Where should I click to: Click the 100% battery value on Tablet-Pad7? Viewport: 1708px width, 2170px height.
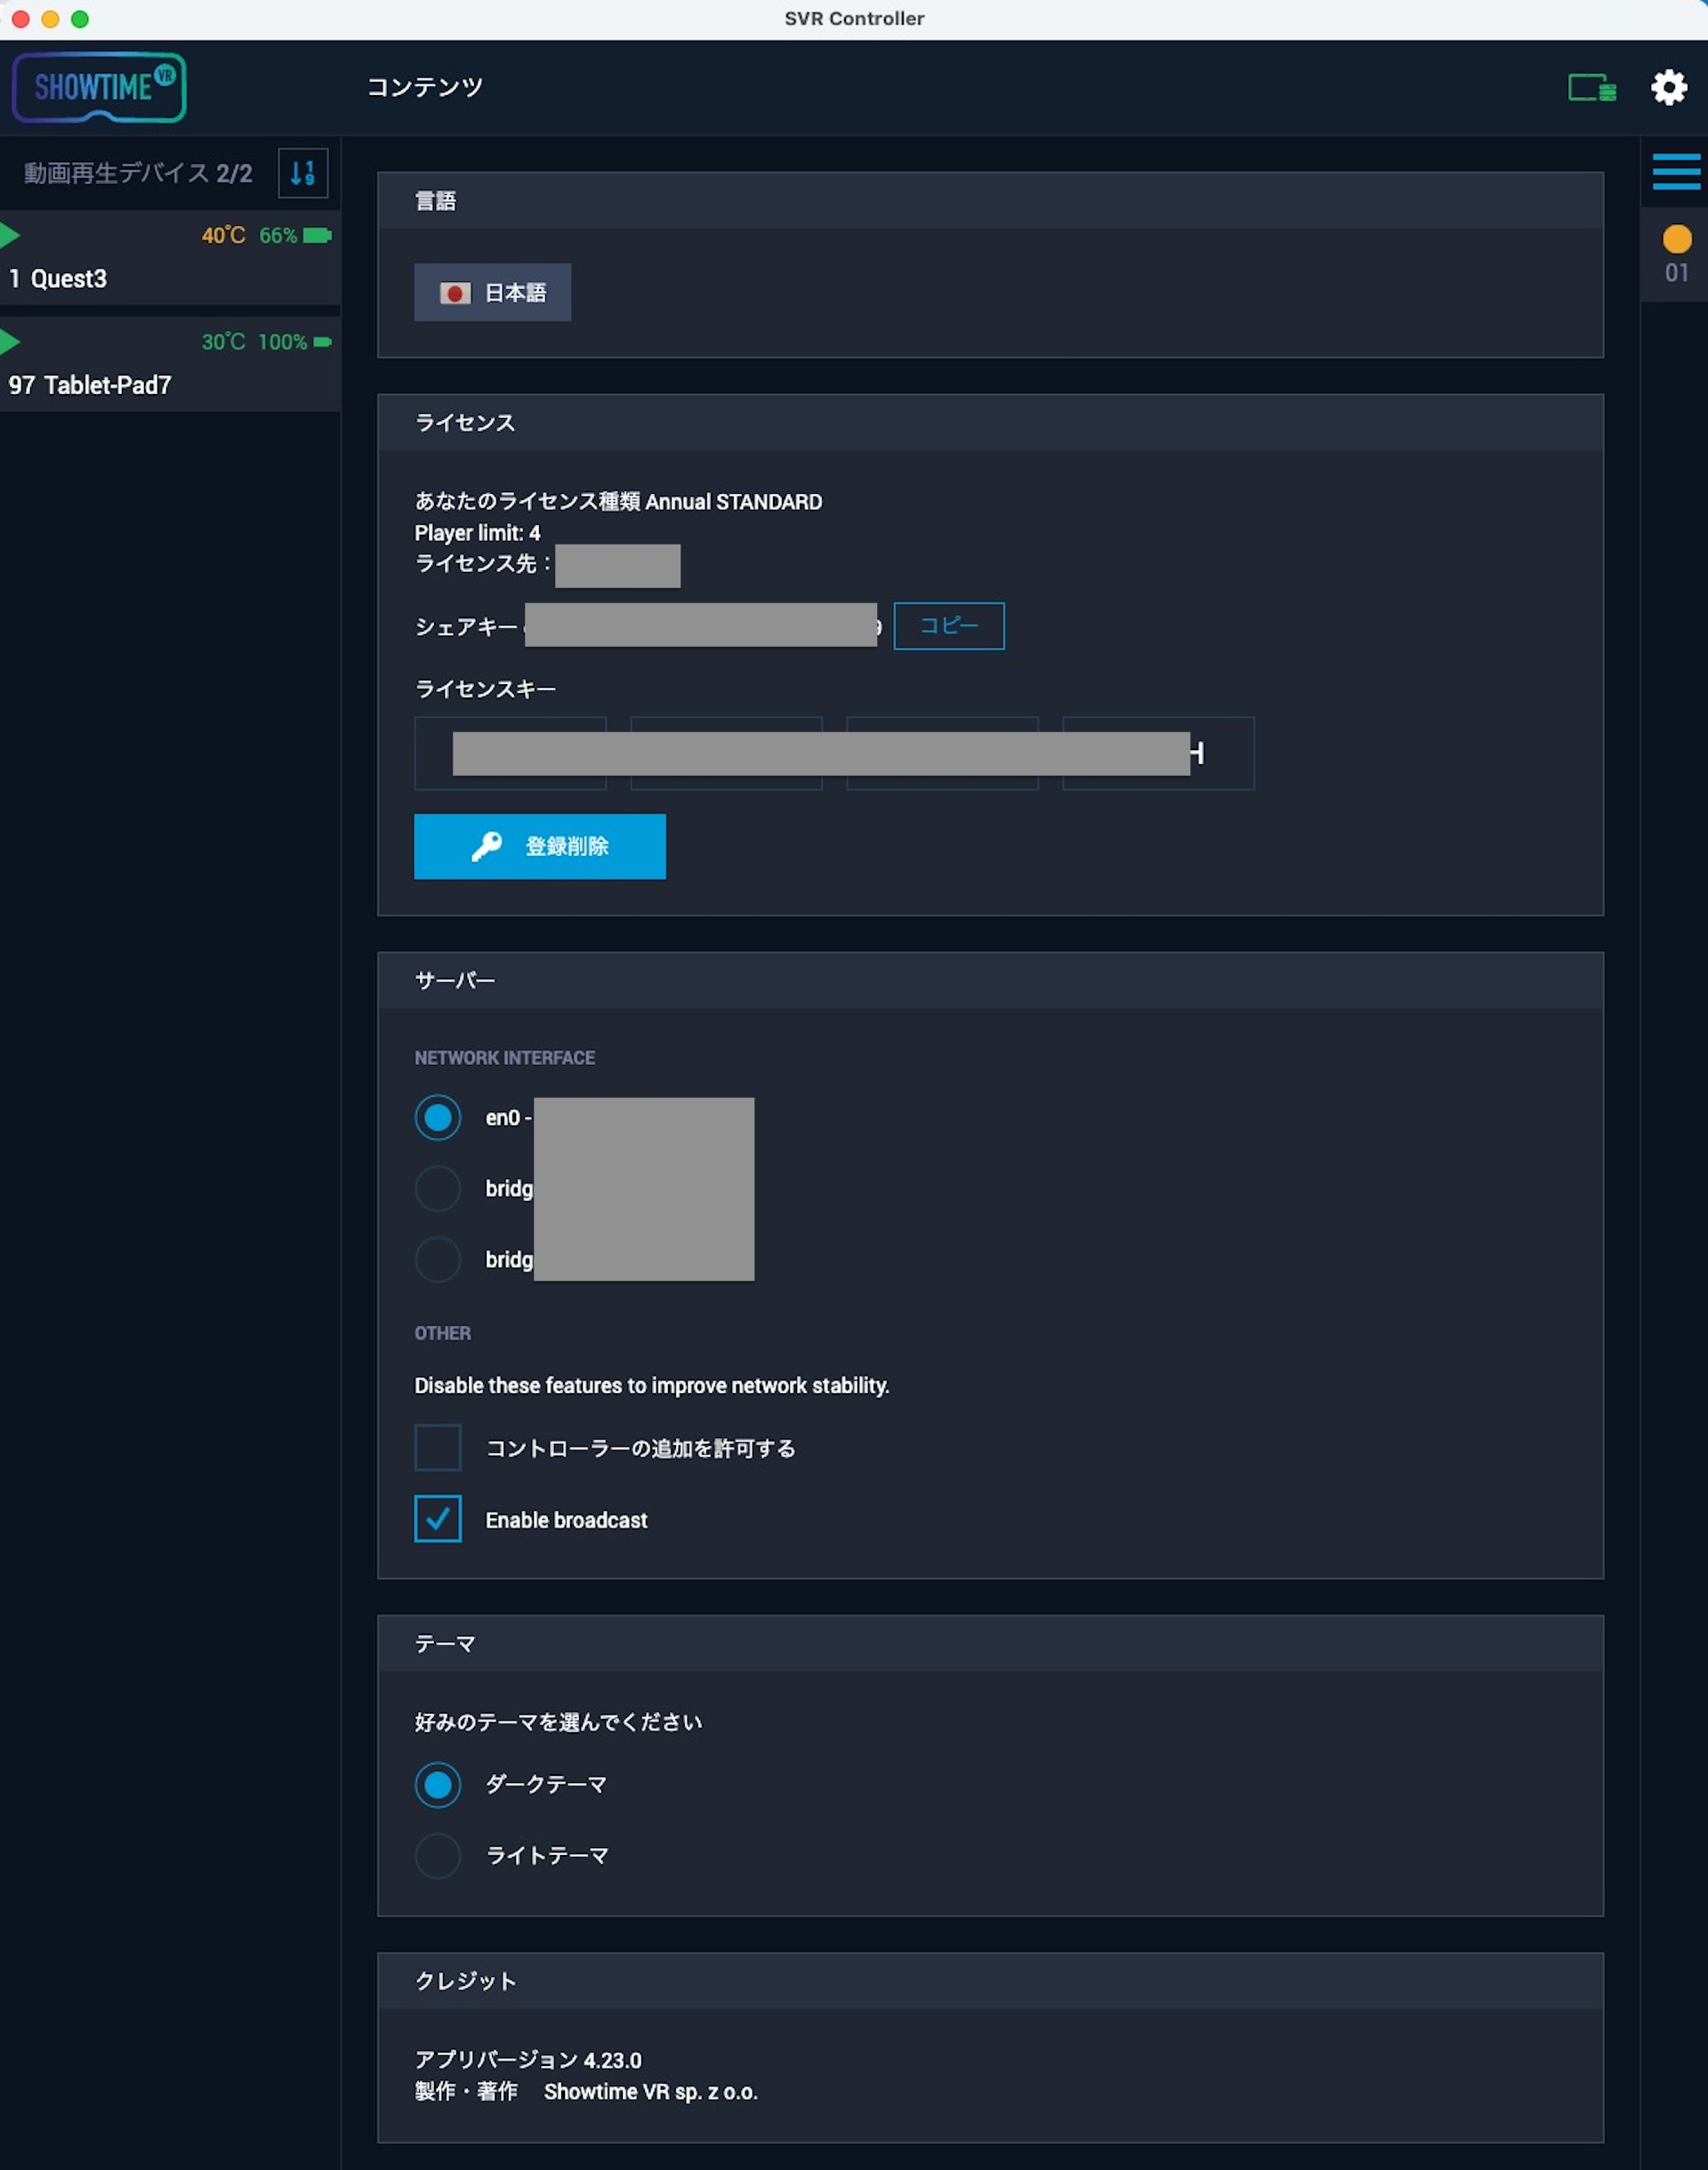point(283,342)
